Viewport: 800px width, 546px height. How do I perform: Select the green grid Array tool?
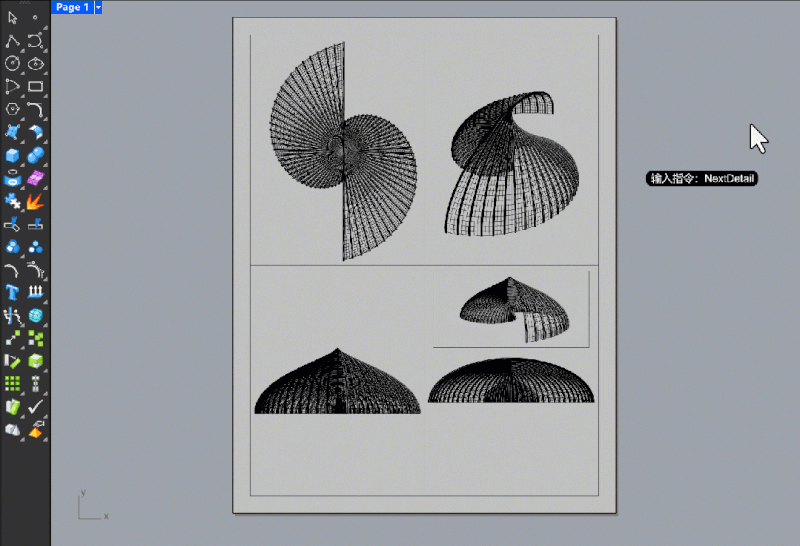[x=13, y=384]
